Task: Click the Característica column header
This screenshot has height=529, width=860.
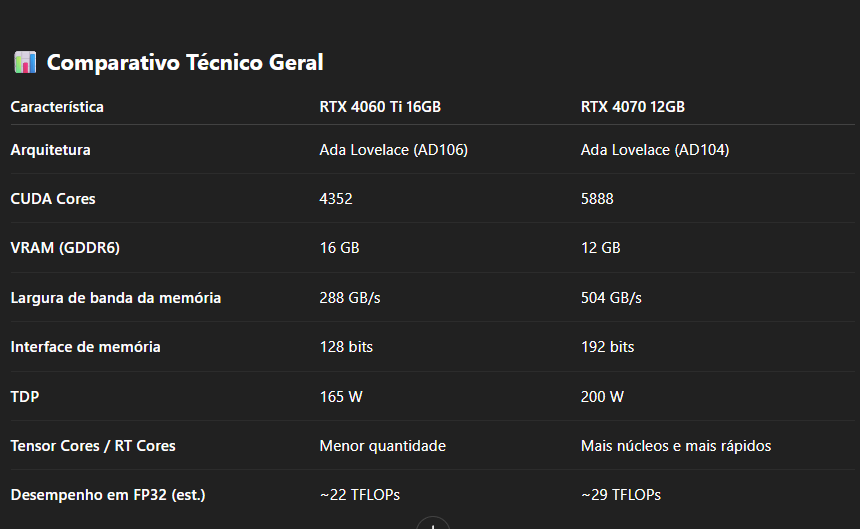Action: pyautogui.click(x=57, y=107)
